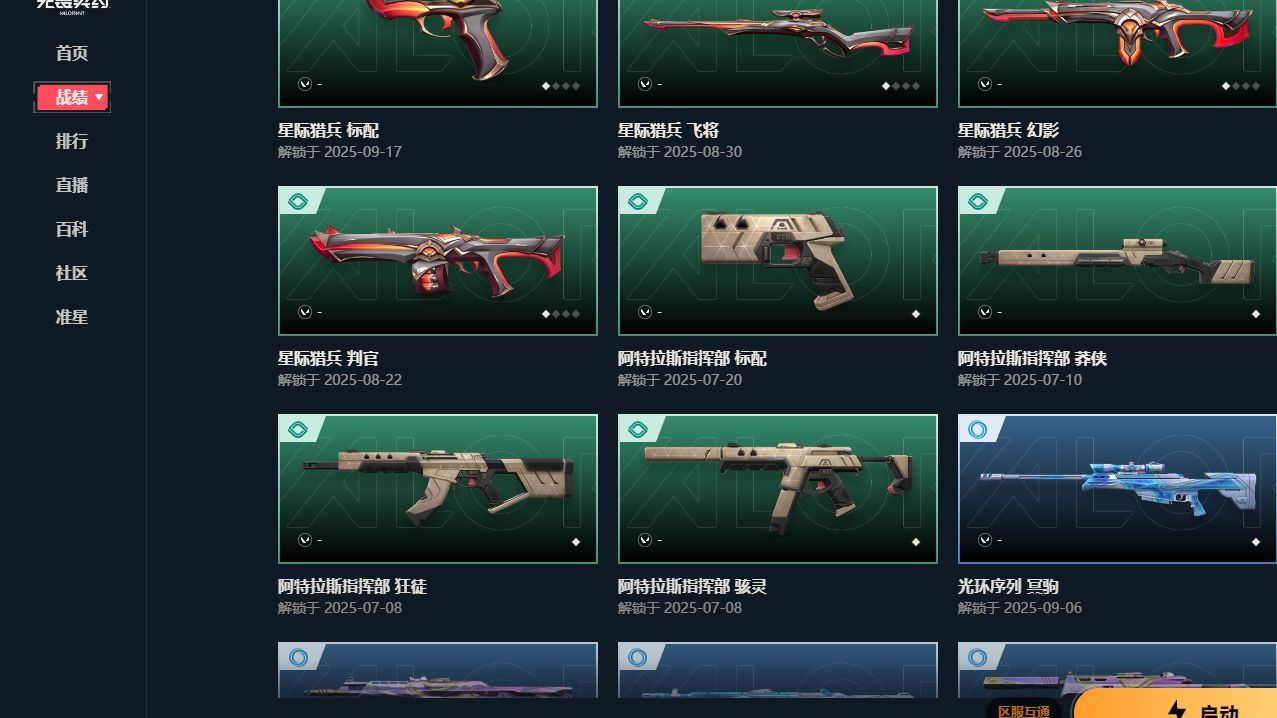Image resolution: width=1277 pixels, height=718 pixels.
Task: Open the 首页 sidebar item
Action: (72, 53)
